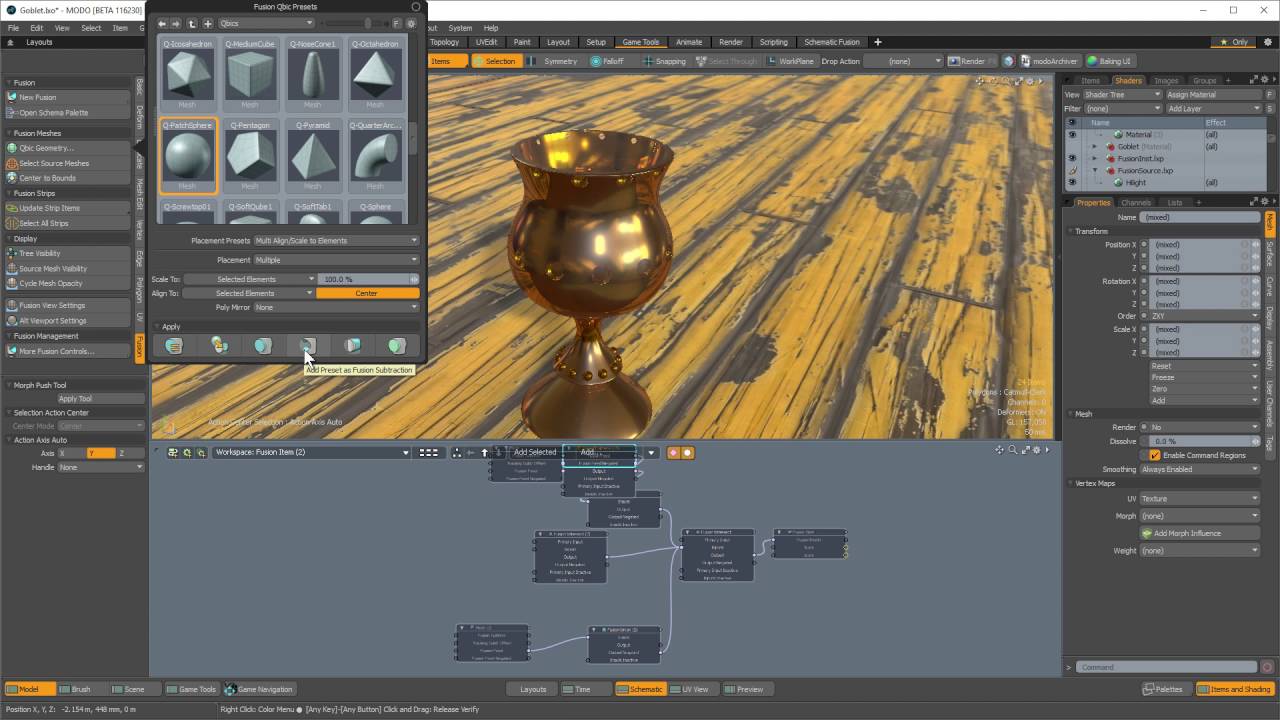
Task: Expand the Goblet material group
Action: point(1094,146)
